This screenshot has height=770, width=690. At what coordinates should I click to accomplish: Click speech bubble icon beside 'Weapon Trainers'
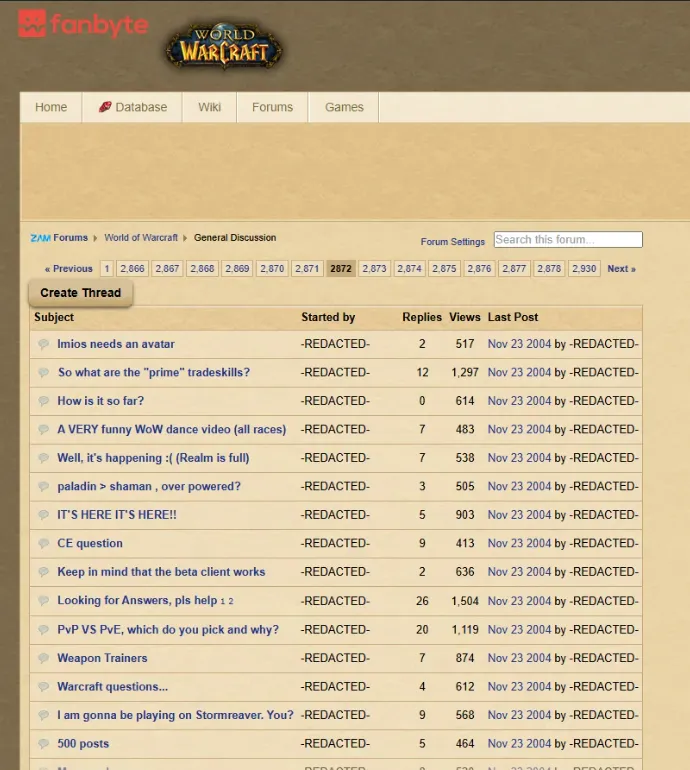coord(44,658)
